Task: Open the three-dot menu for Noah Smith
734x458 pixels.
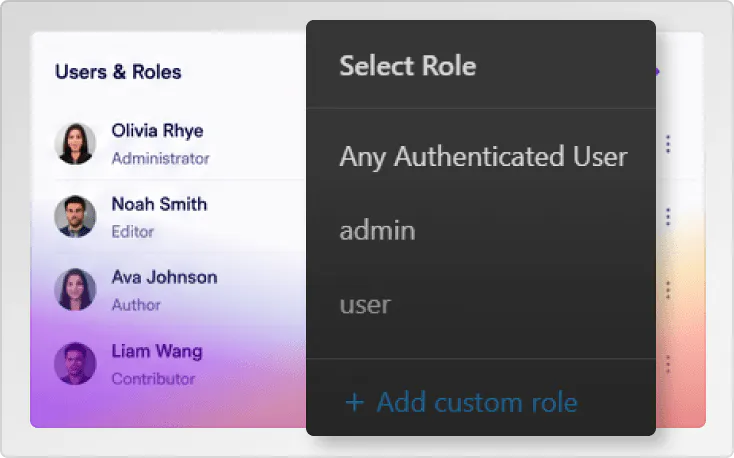Action: (668, 217)
